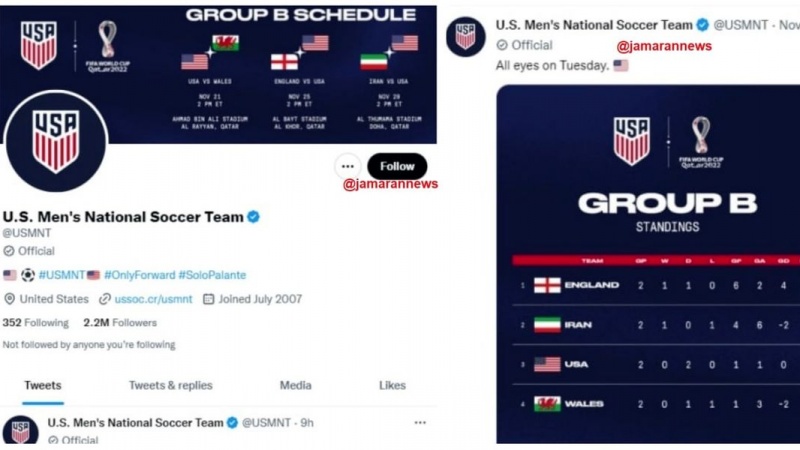View the 352 Following list
This screenshot has height=450, width=800.
coord(36,323)
